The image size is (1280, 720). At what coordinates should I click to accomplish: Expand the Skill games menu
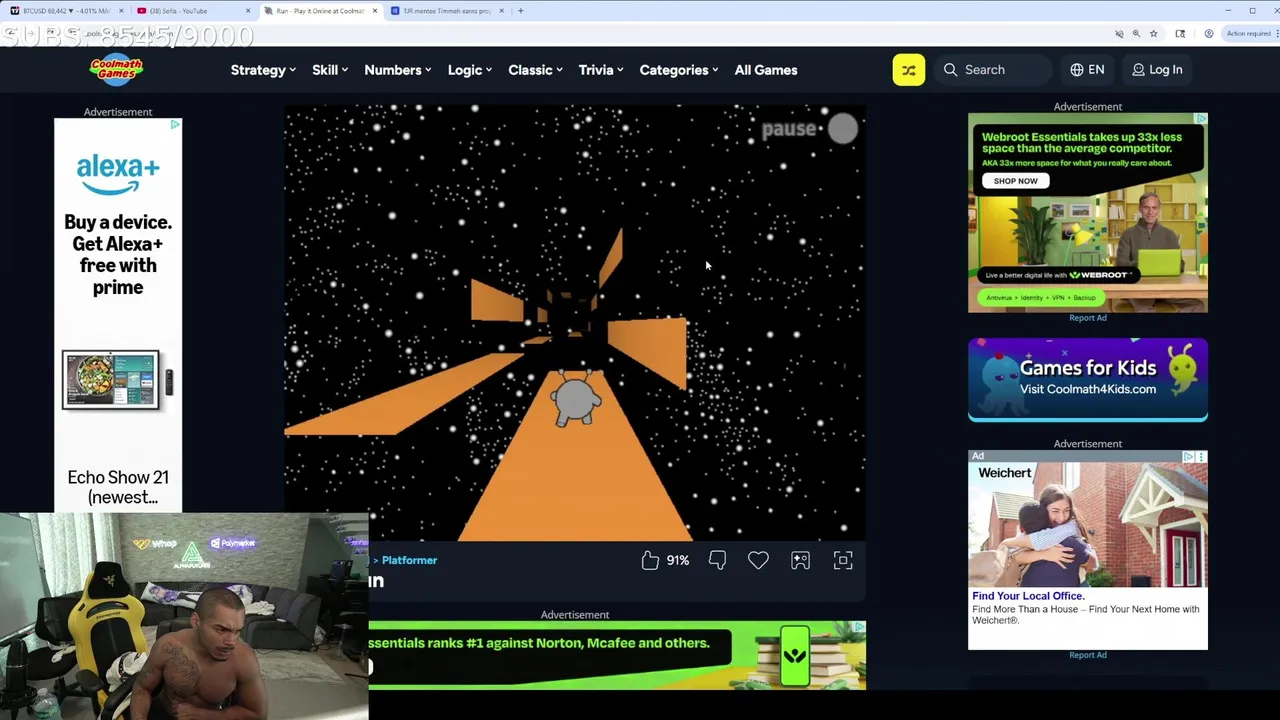pos(330,70)
